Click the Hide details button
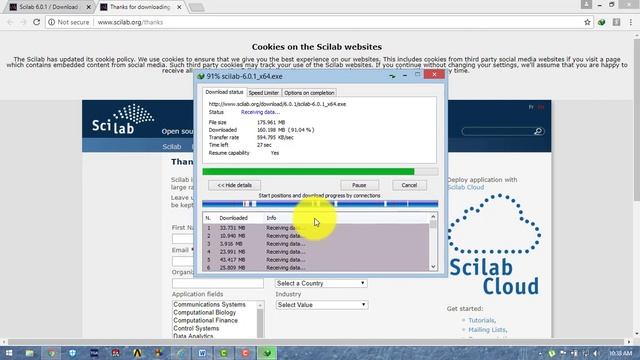 tap(234, 185)
